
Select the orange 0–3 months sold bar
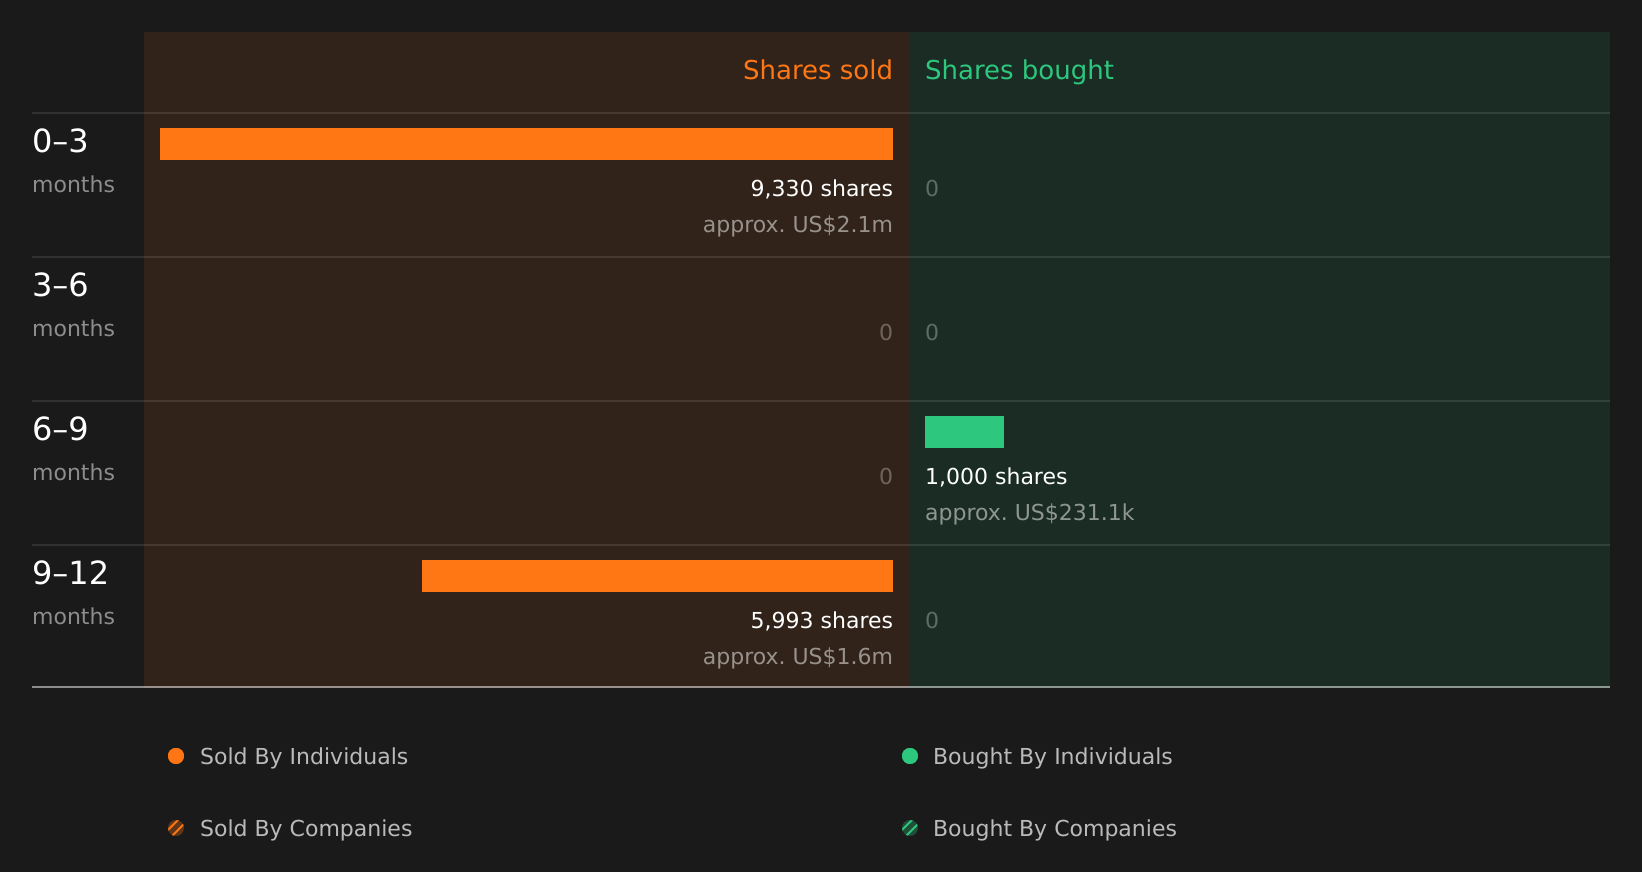(526, 144)
